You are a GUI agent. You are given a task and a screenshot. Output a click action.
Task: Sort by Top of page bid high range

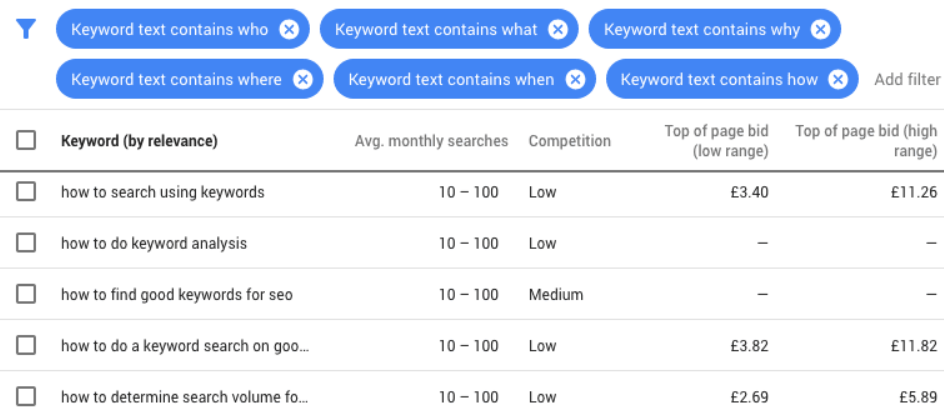866,141
